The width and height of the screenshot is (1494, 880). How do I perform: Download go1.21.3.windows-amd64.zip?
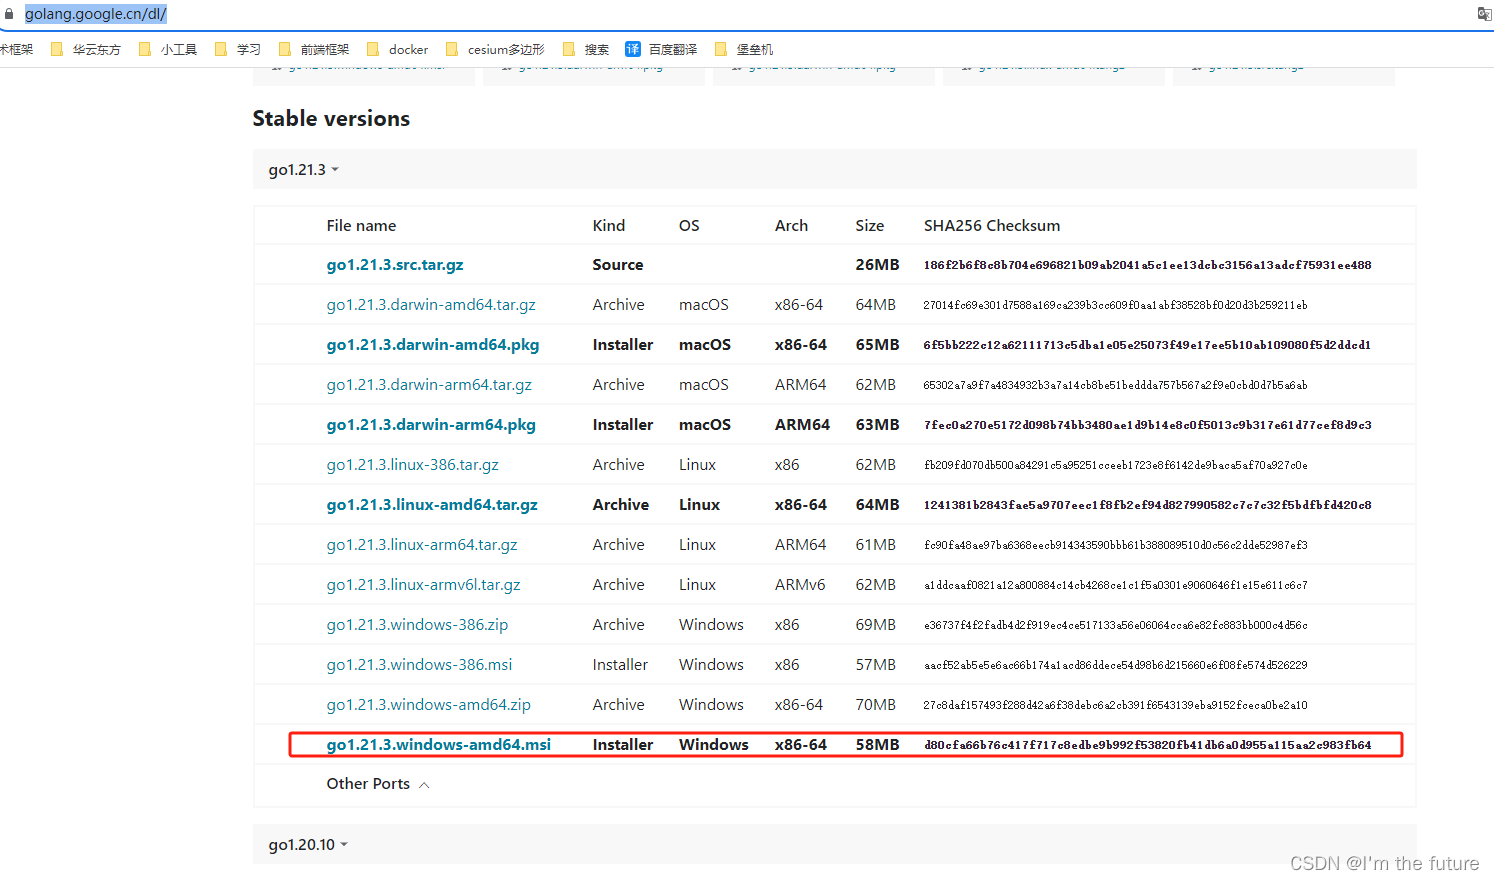tap(428, 705)
